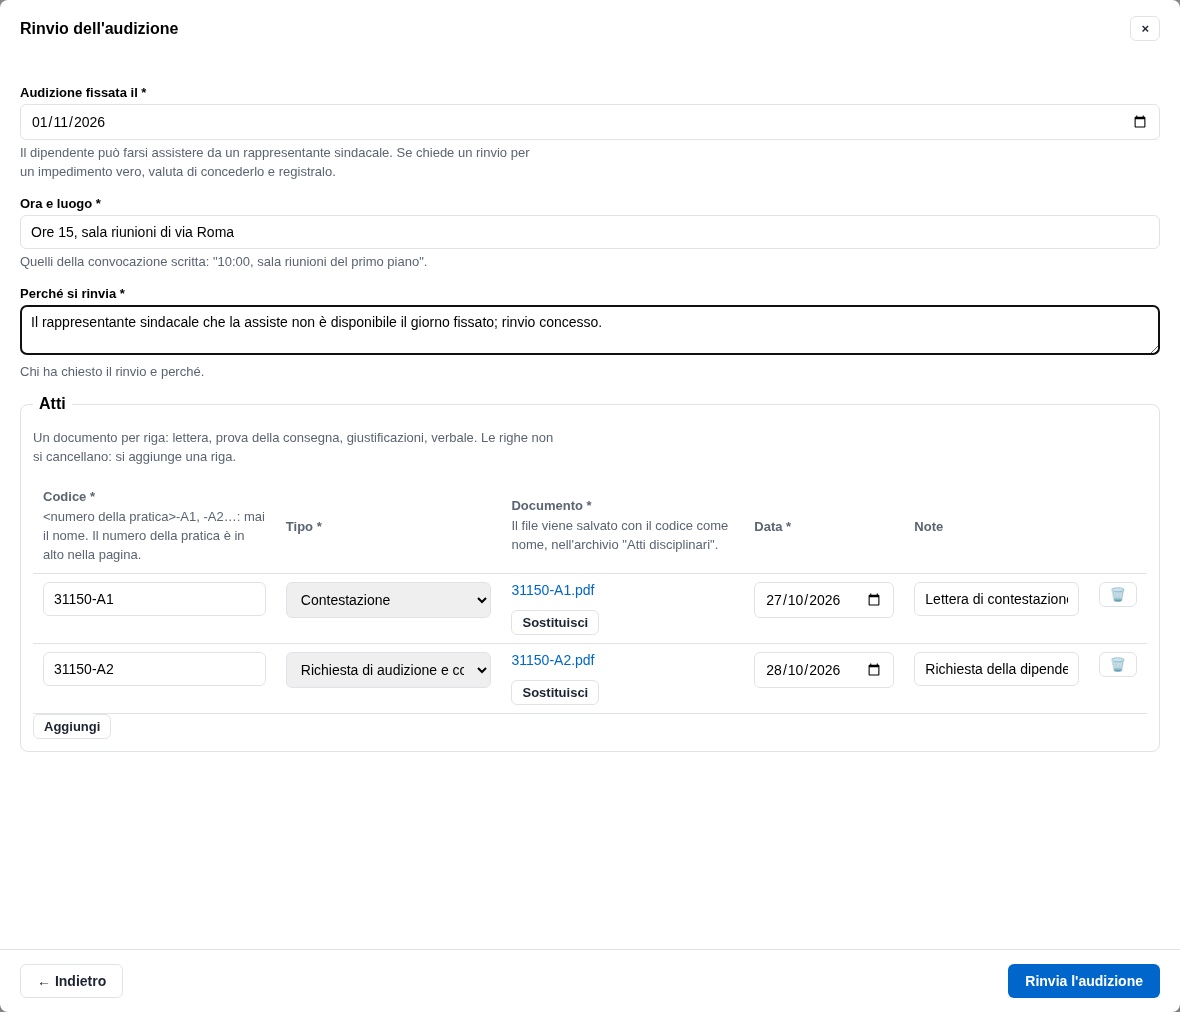The width and height of the screenshot is (1180, 1012).
Task: Delete row 31150-A2 with trash icon
Action: click(x=1117, y=664)
